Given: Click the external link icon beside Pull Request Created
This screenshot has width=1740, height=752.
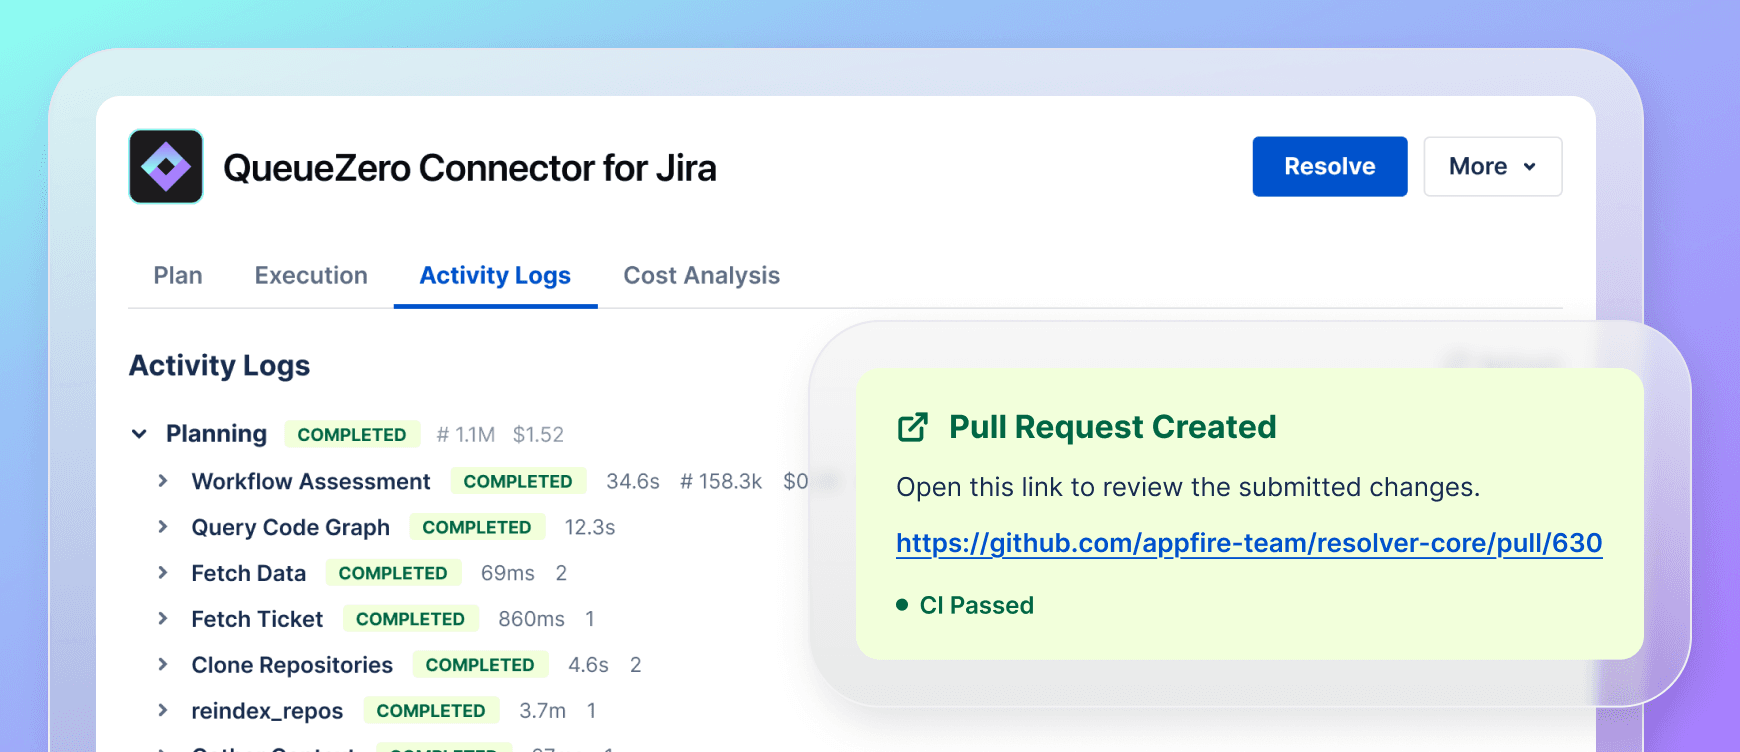Looking at the screenshot, I should click(x=912, y=427).
